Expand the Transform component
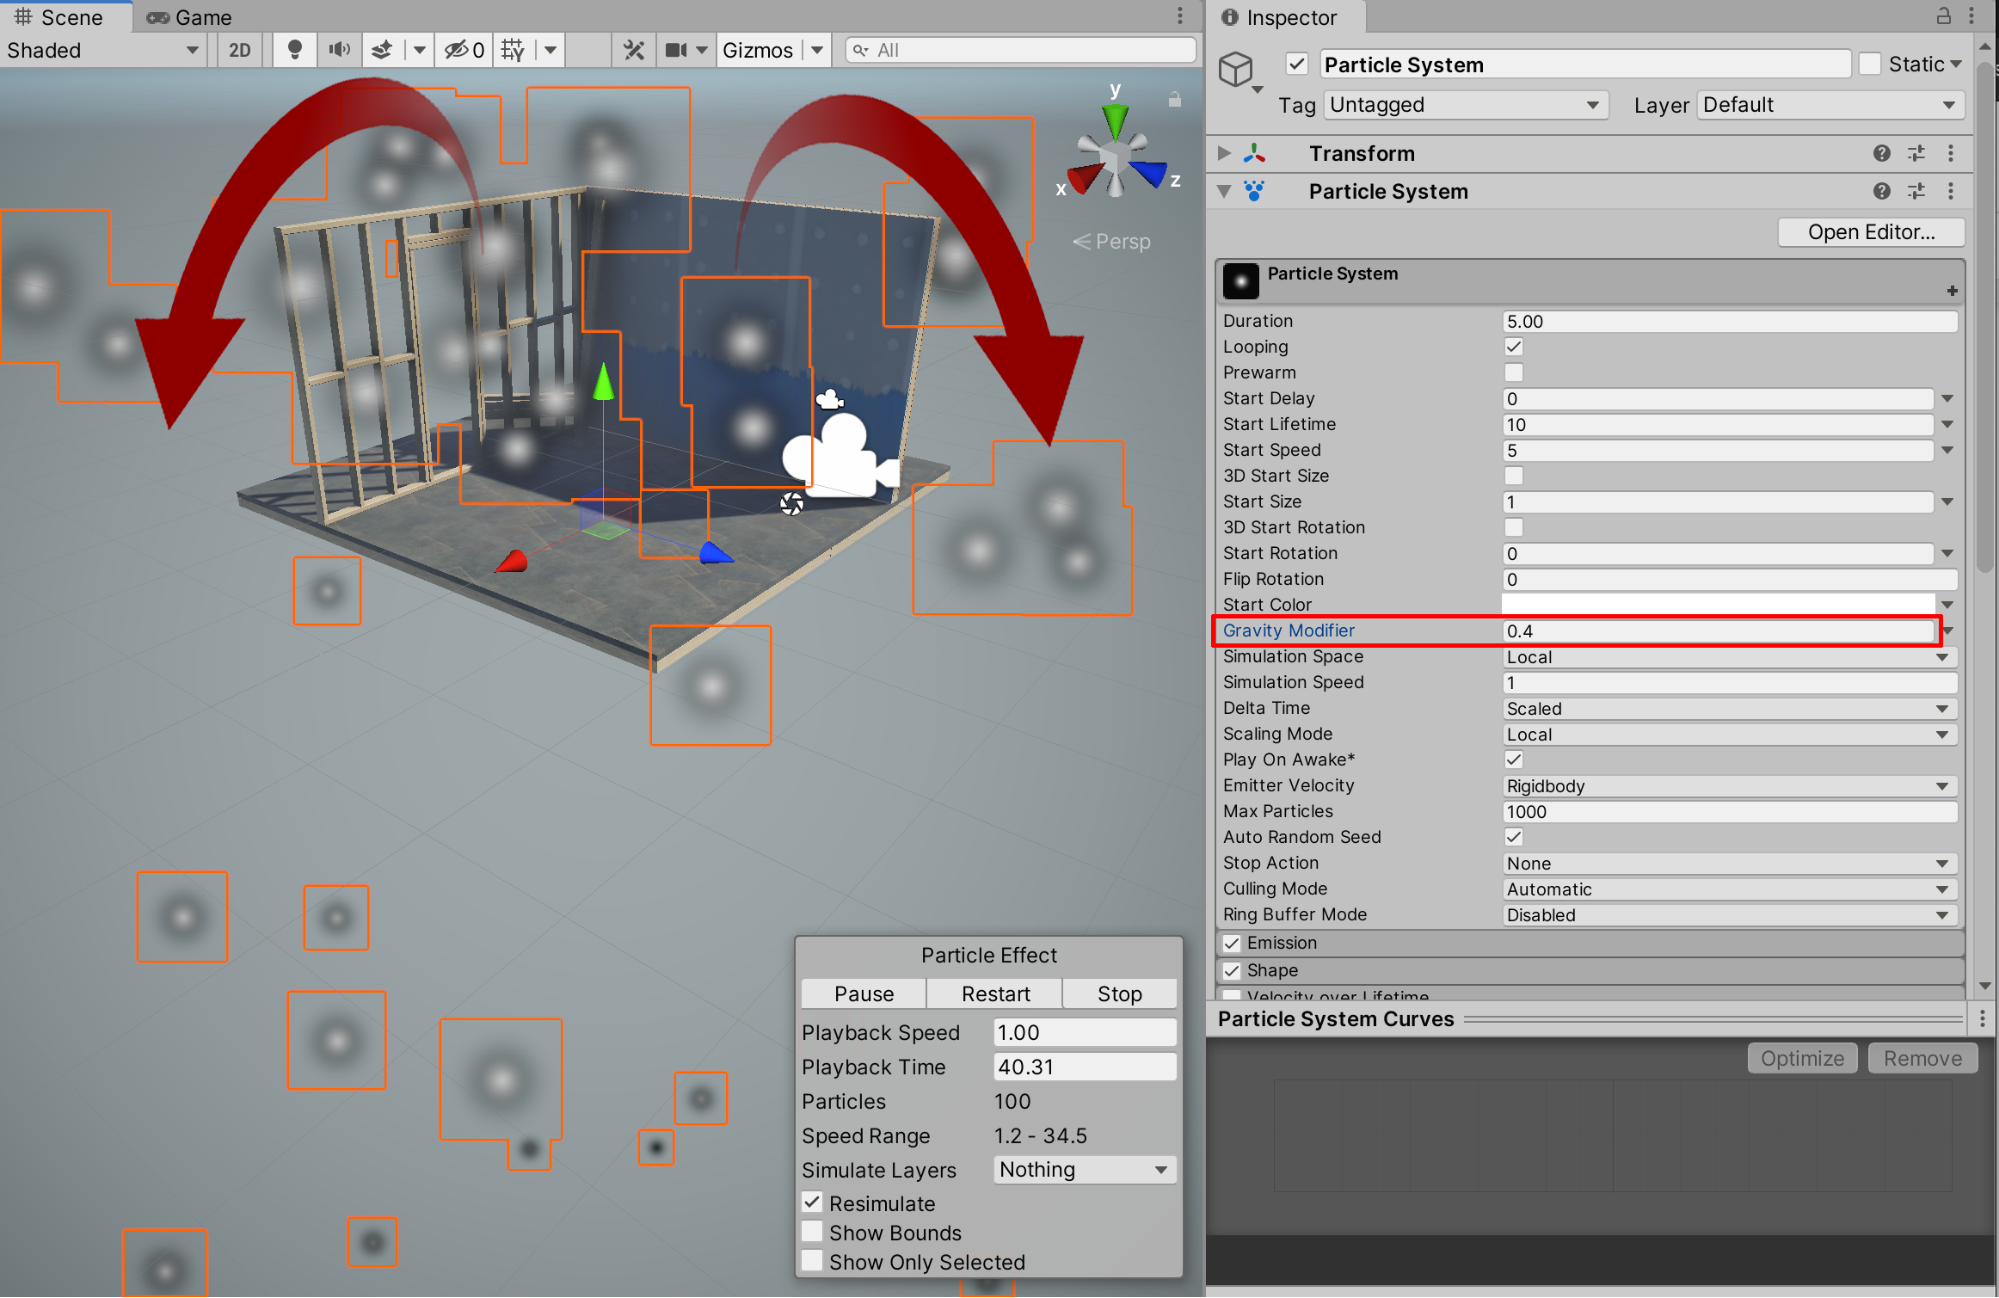1999x1298 pixels. pos(1224,153)
